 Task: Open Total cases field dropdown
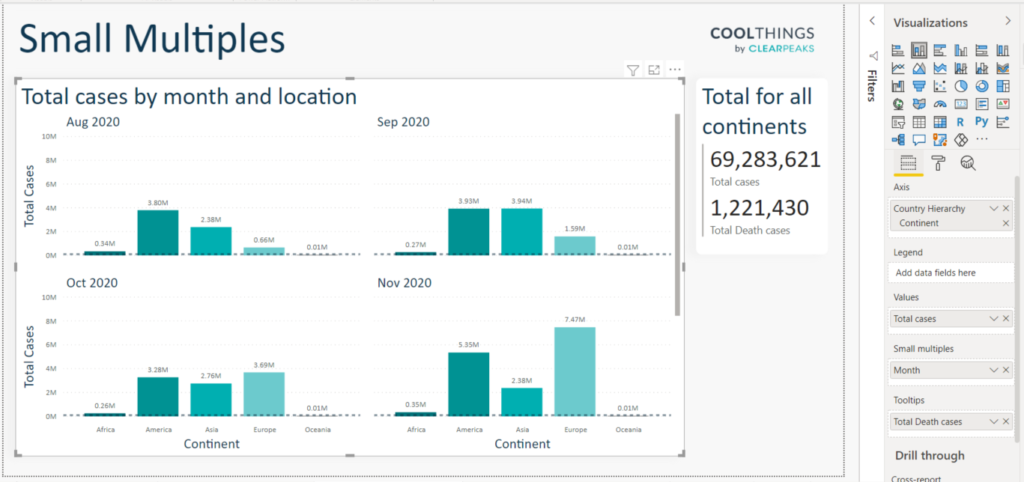993,319
